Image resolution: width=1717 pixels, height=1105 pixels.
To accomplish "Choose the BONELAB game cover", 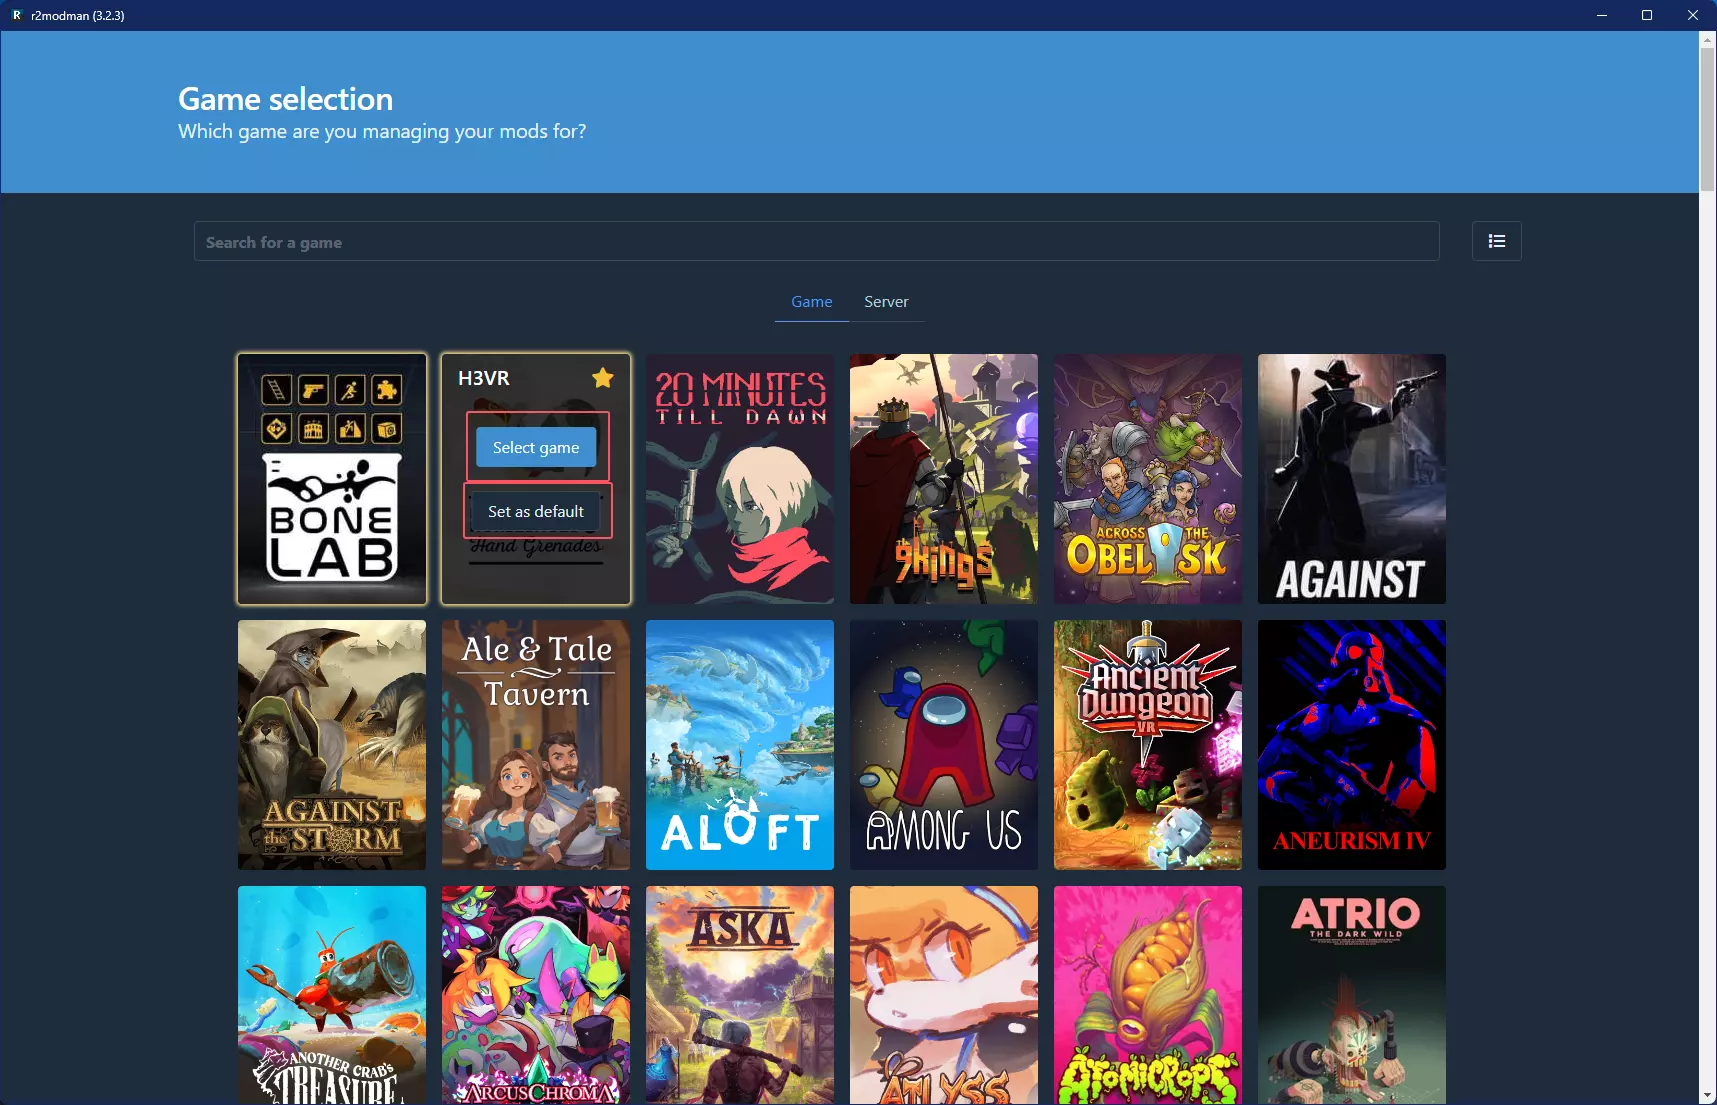I will (x=332, y=479).
